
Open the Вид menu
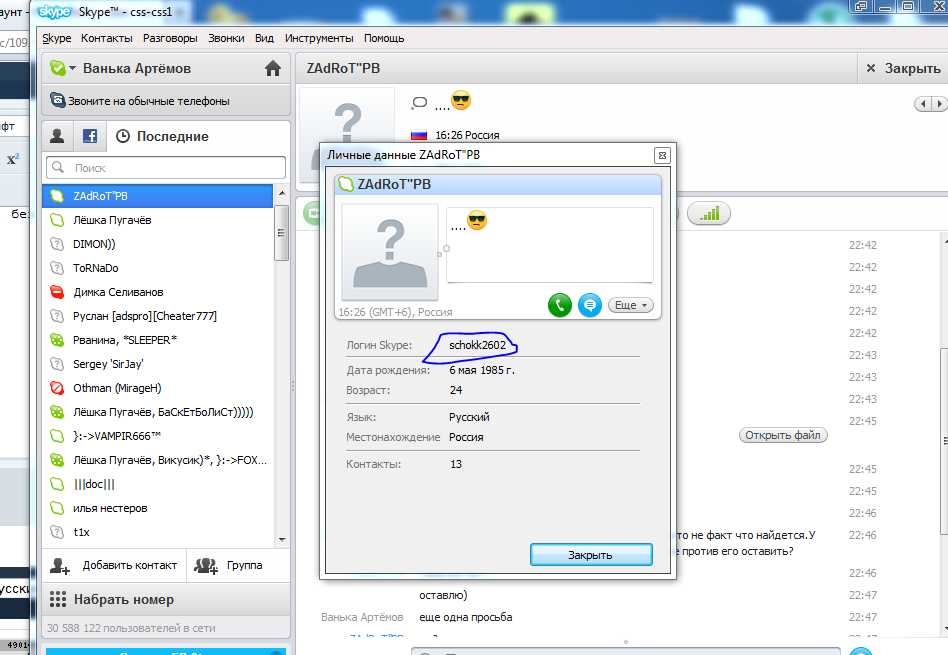tap(264, 38)
